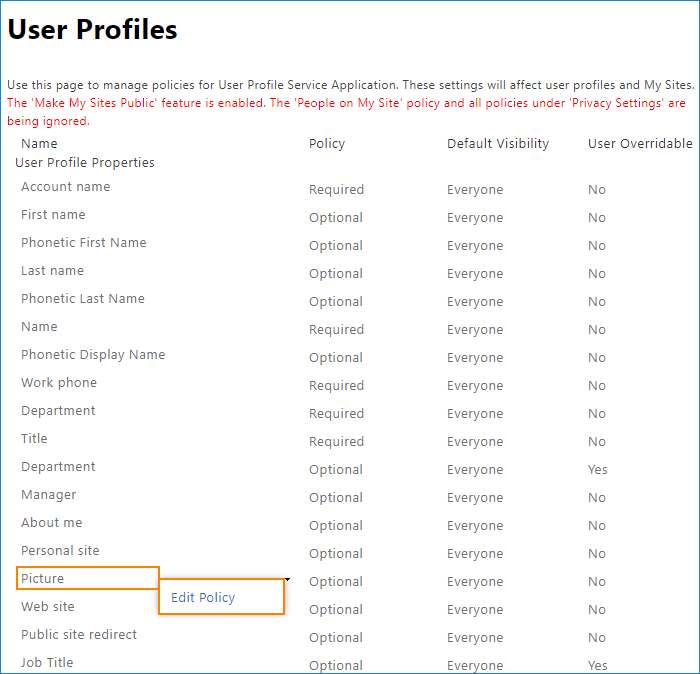
Task: Click Everyone visibility in Picture row
Action: click(x=475, y=581)
